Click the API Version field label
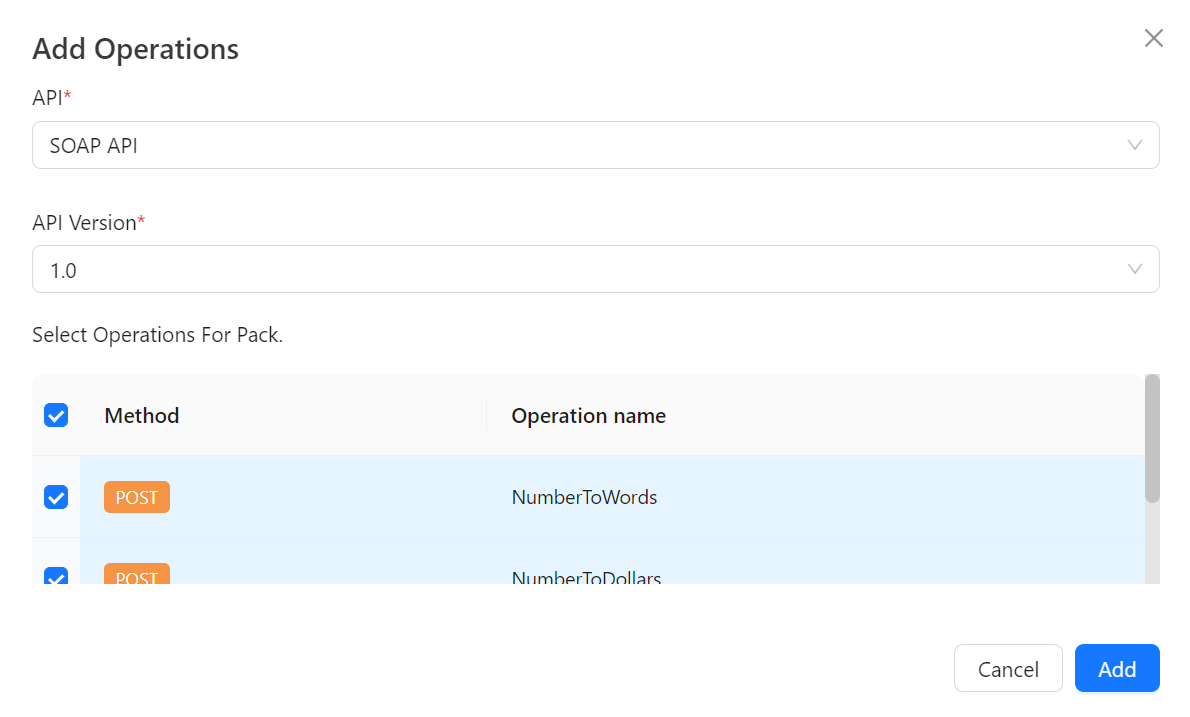Image resolution: width=1190 pixels, height=717 pixels. 84,223
